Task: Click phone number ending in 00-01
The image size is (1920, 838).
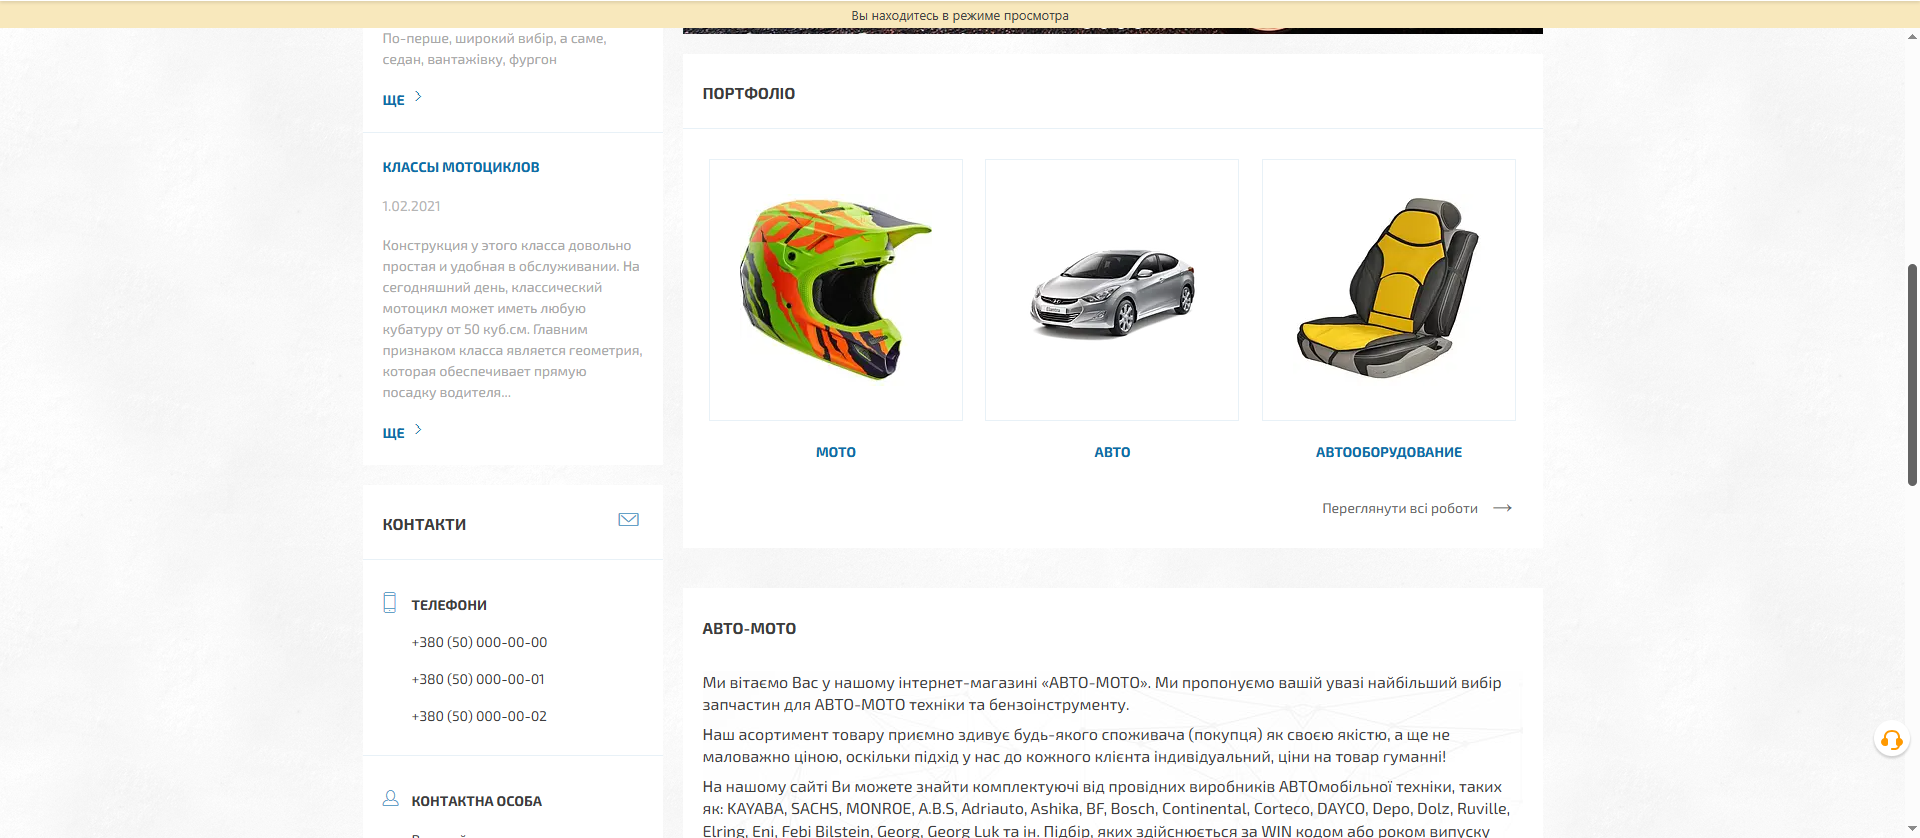Action: tap(478, 679)
